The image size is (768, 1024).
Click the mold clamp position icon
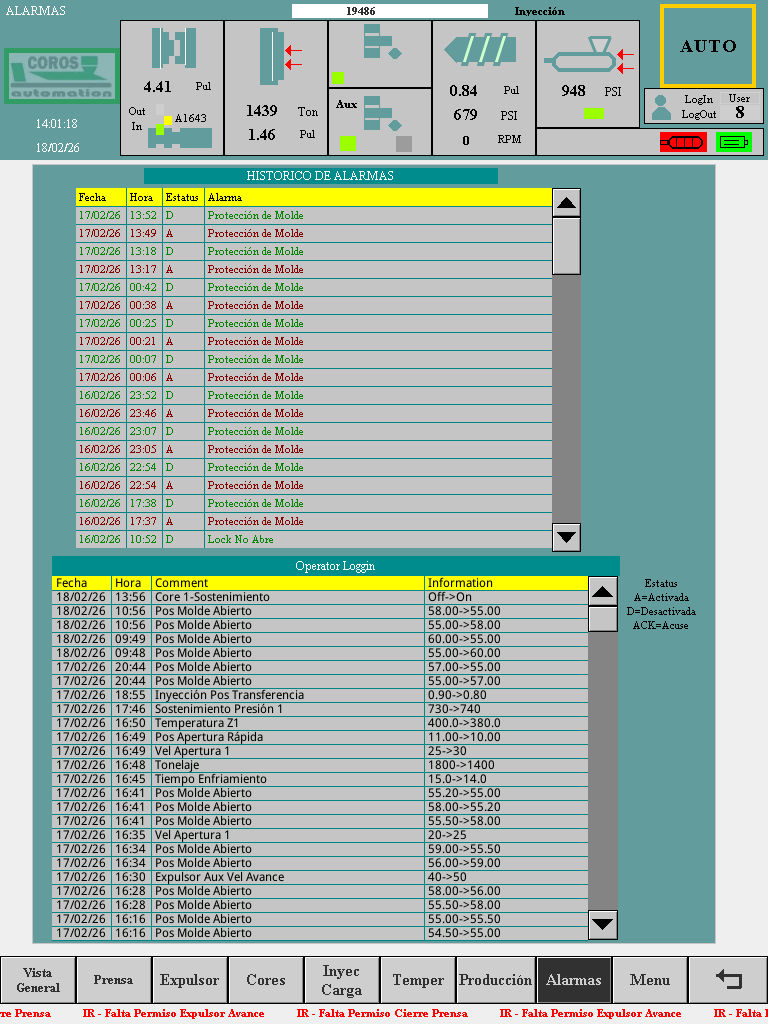coord(171,49)
